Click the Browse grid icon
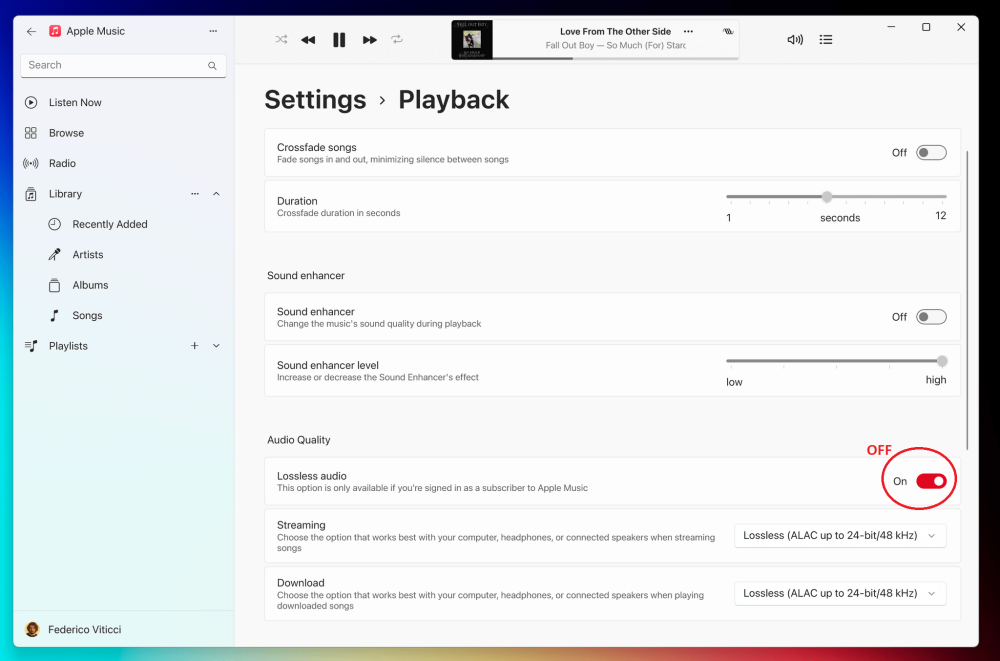Screen dimensions: 1000x661 tap(31, 133)
